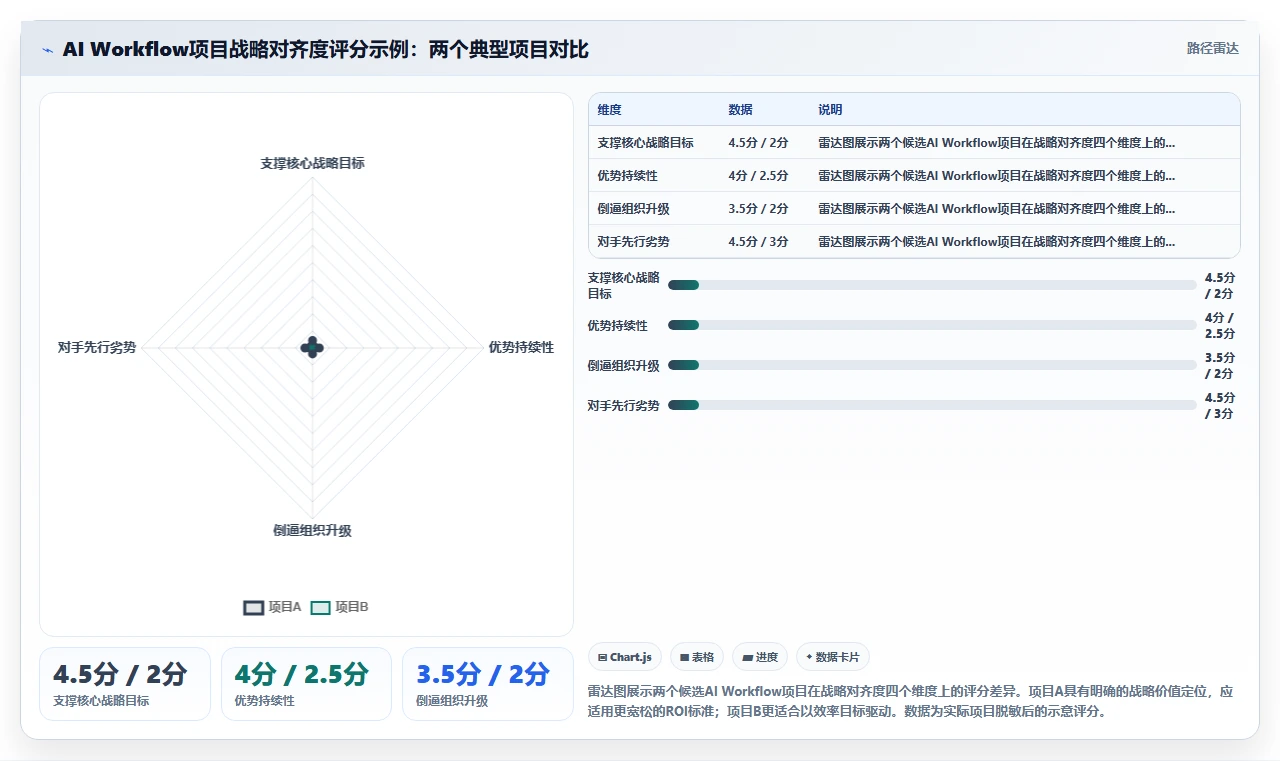The width and height of the screenshot is (1280, 761).
Task: Click the 倒逼组织升级 radar axis label
Action: (313, 530)
